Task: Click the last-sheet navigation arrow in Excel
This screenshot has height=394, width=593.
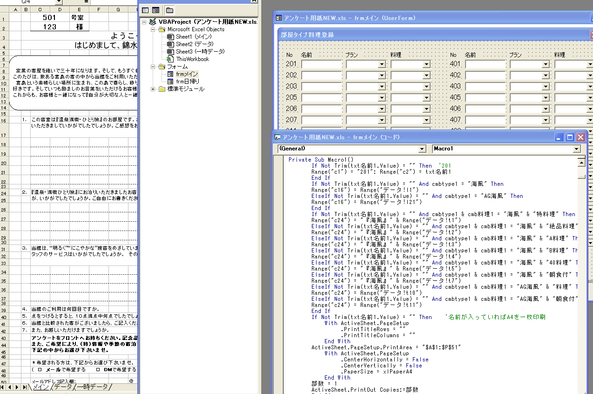Action: click(x=25, y=387)
